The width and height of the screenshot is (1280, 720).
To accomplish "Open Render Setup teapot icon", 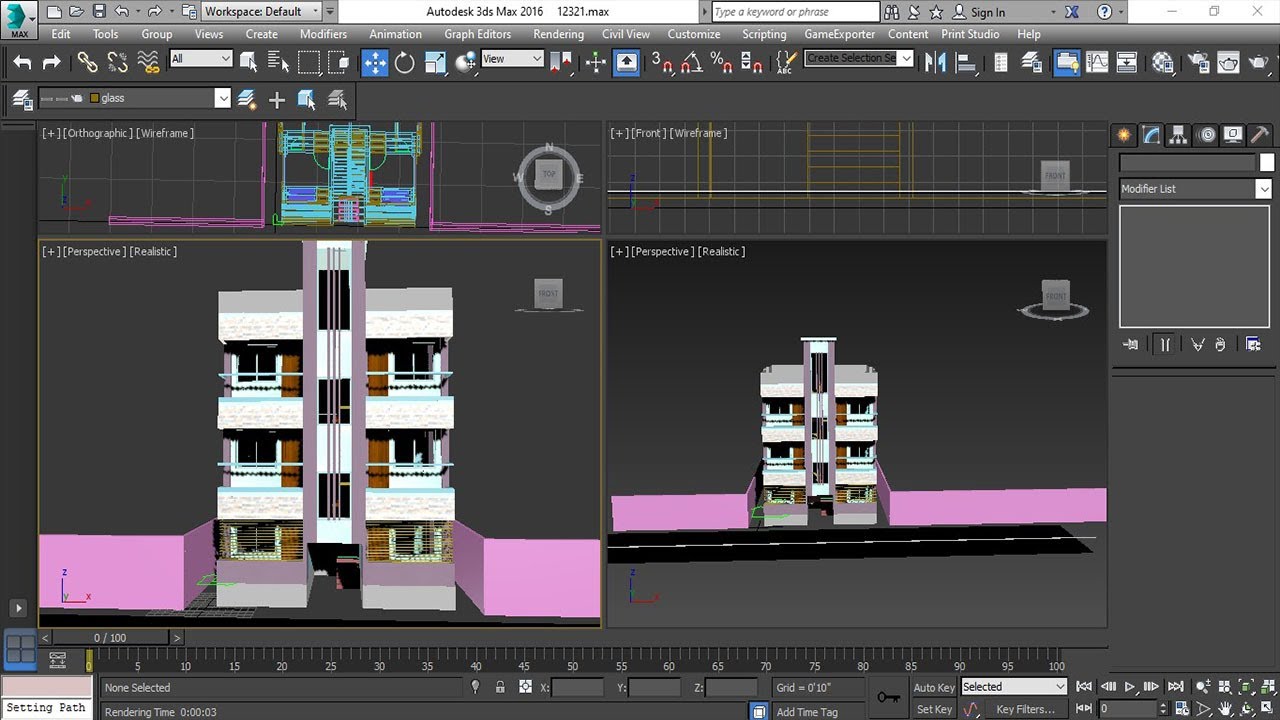I will 1197,62.
